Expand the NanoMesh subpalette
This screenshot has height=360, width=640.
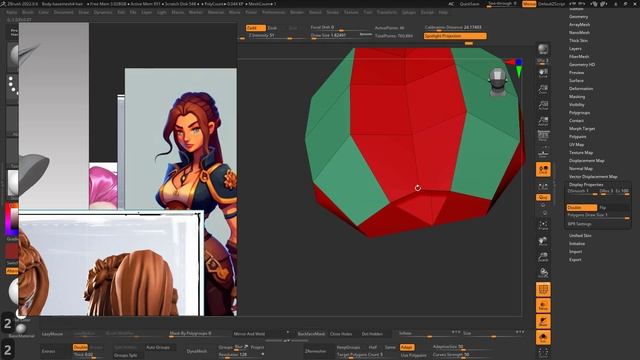click(579, 33)
